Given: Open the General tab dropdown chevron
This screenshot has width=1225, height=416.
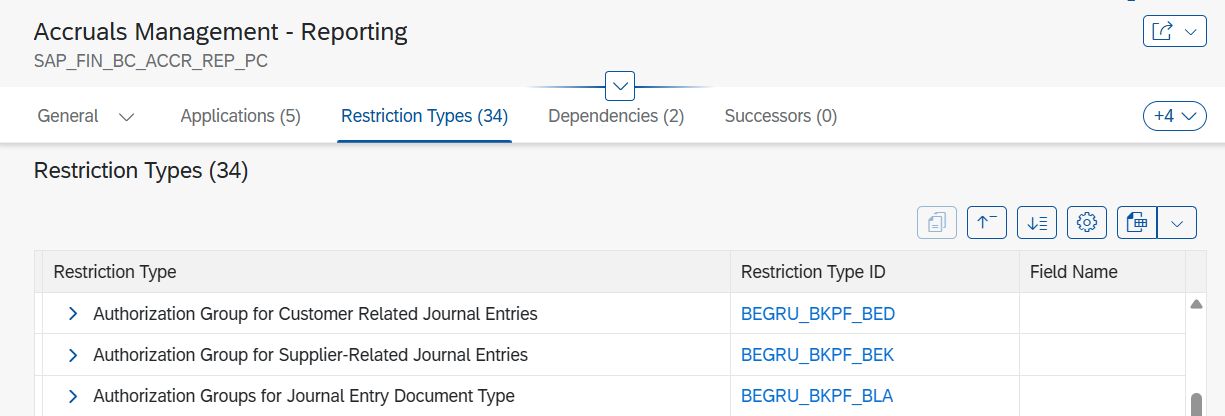Looking at the screenshot, I should pyautogui.click(x=127, y=117).
